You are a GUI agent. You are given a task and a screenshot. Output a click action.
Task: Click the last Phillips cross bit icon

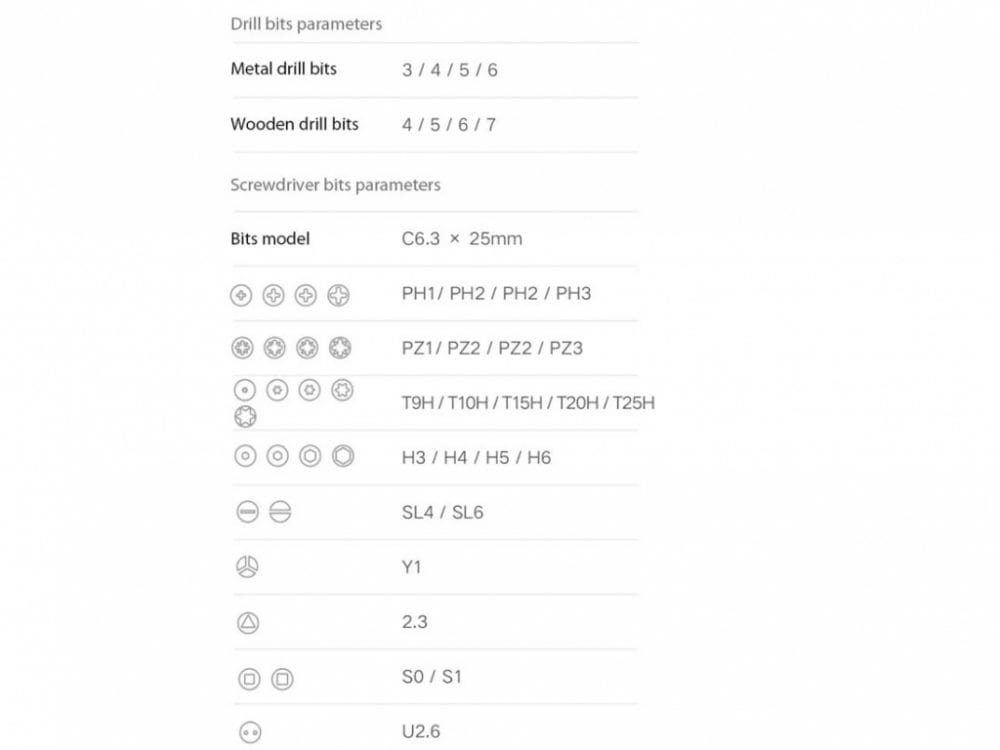(x=342, y=295)
